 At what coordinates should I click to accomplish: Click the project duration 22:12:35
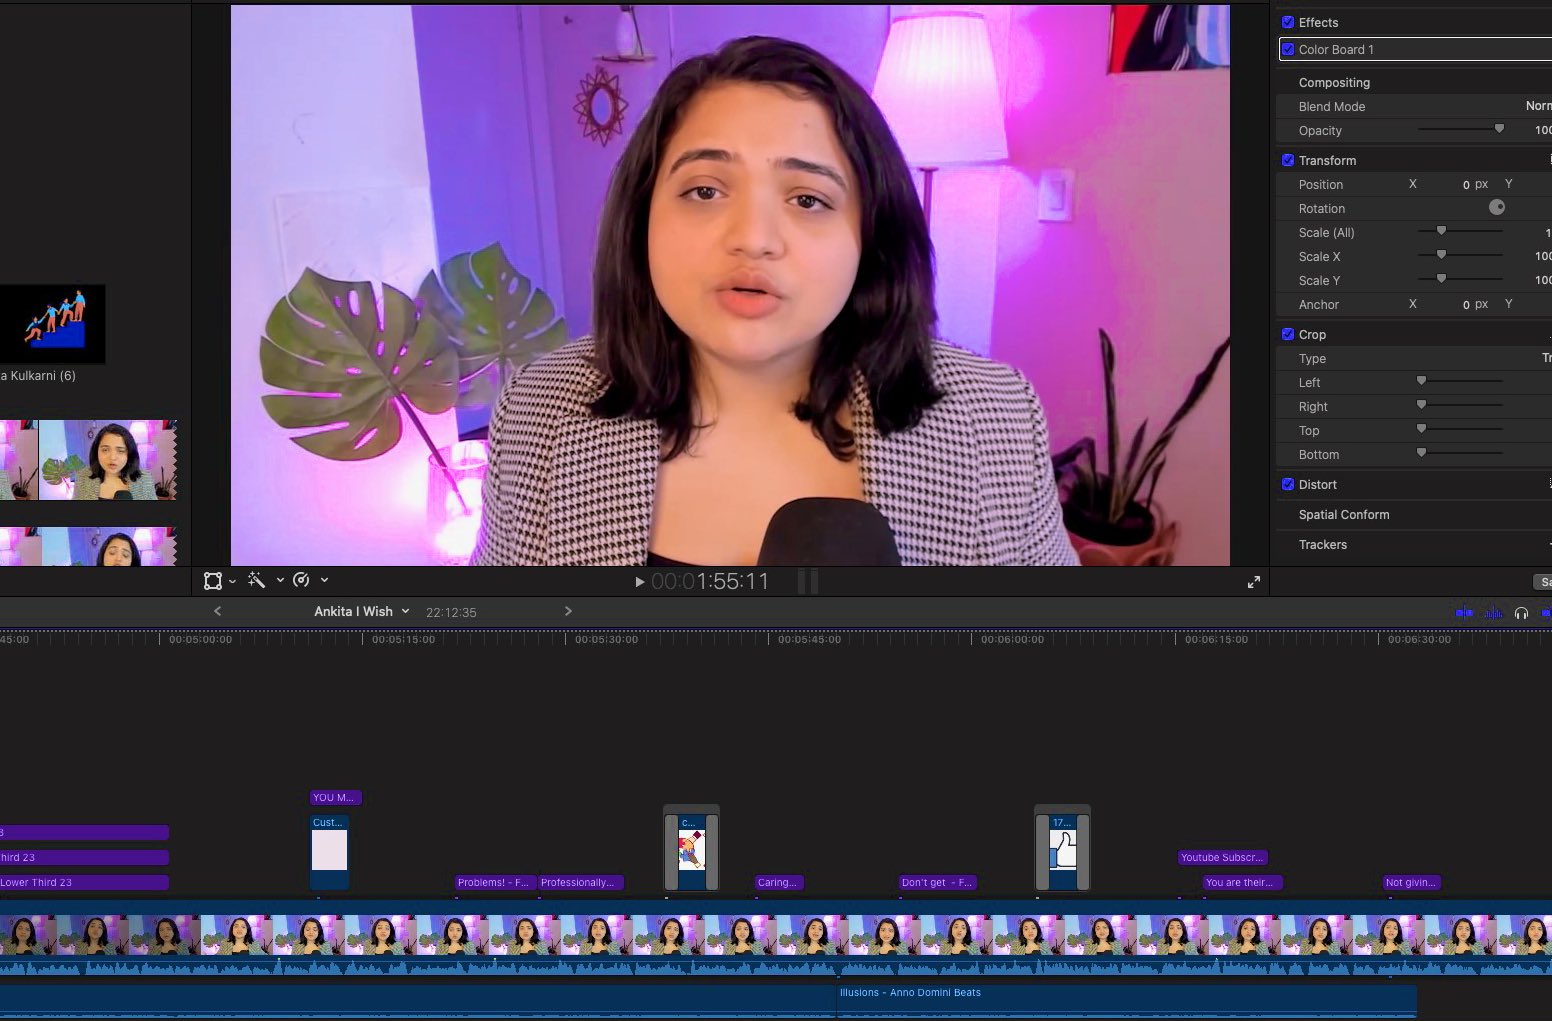(x=451, y=612)
